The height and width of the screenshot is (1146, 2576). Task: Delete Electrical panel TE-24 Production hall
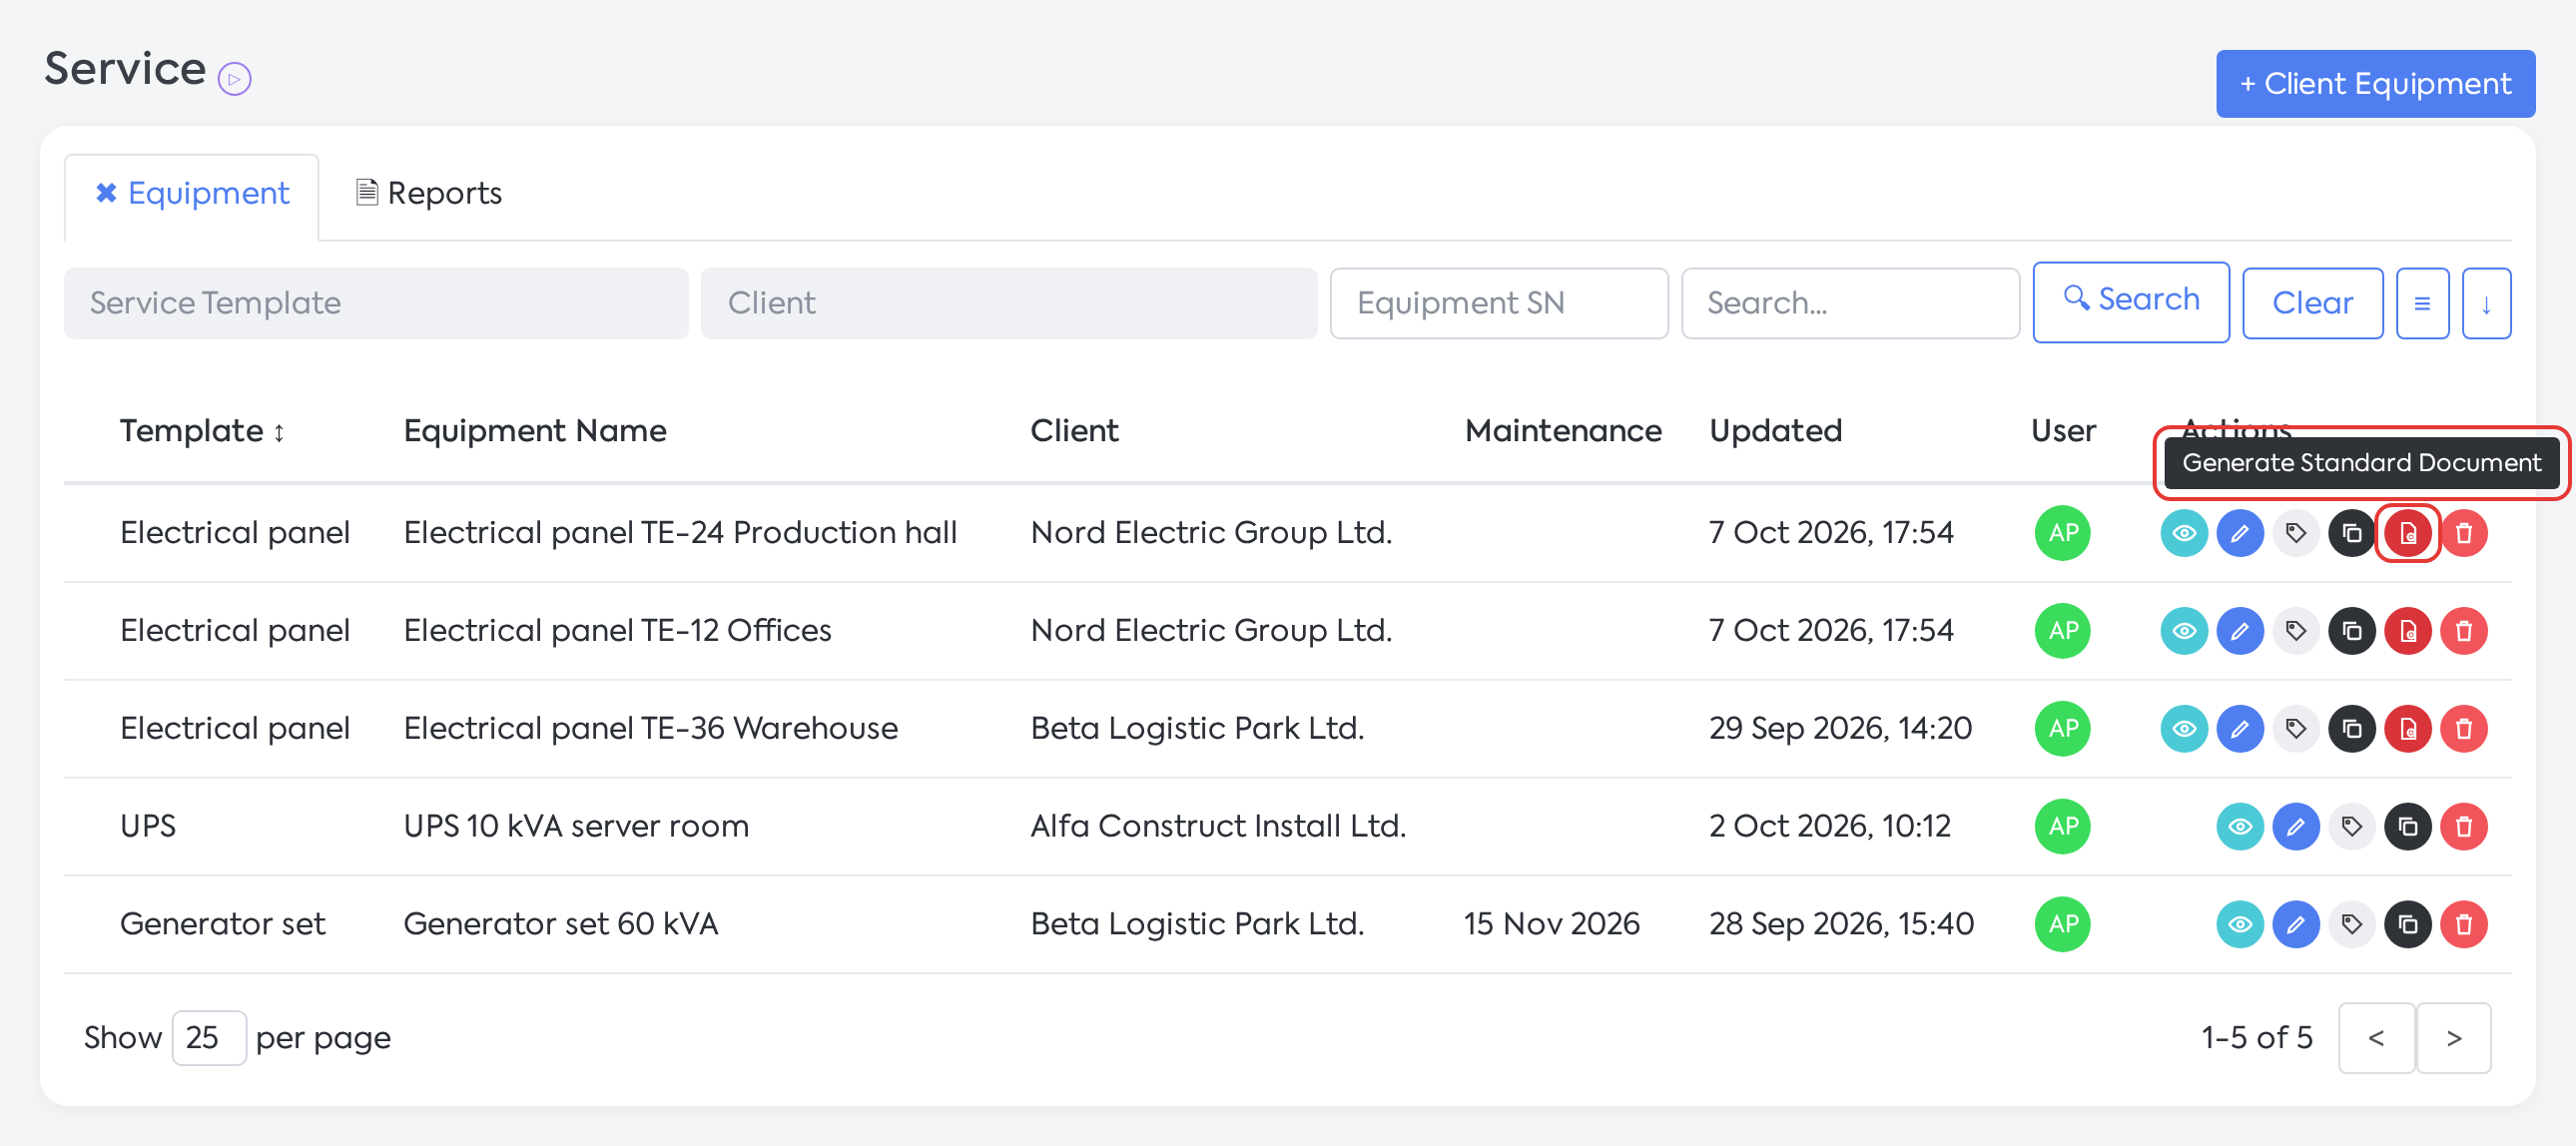pos(2464,533)
